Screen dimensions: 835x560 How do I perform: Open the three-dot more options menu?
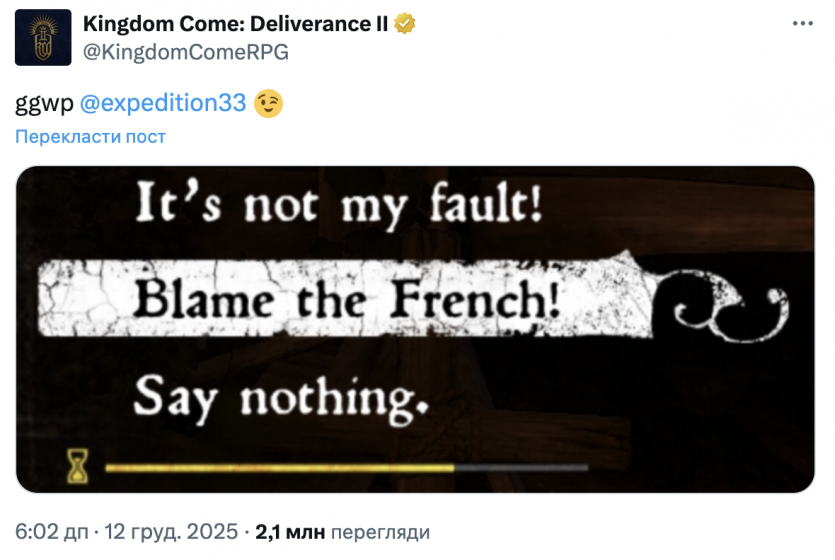tap(802, 23)
